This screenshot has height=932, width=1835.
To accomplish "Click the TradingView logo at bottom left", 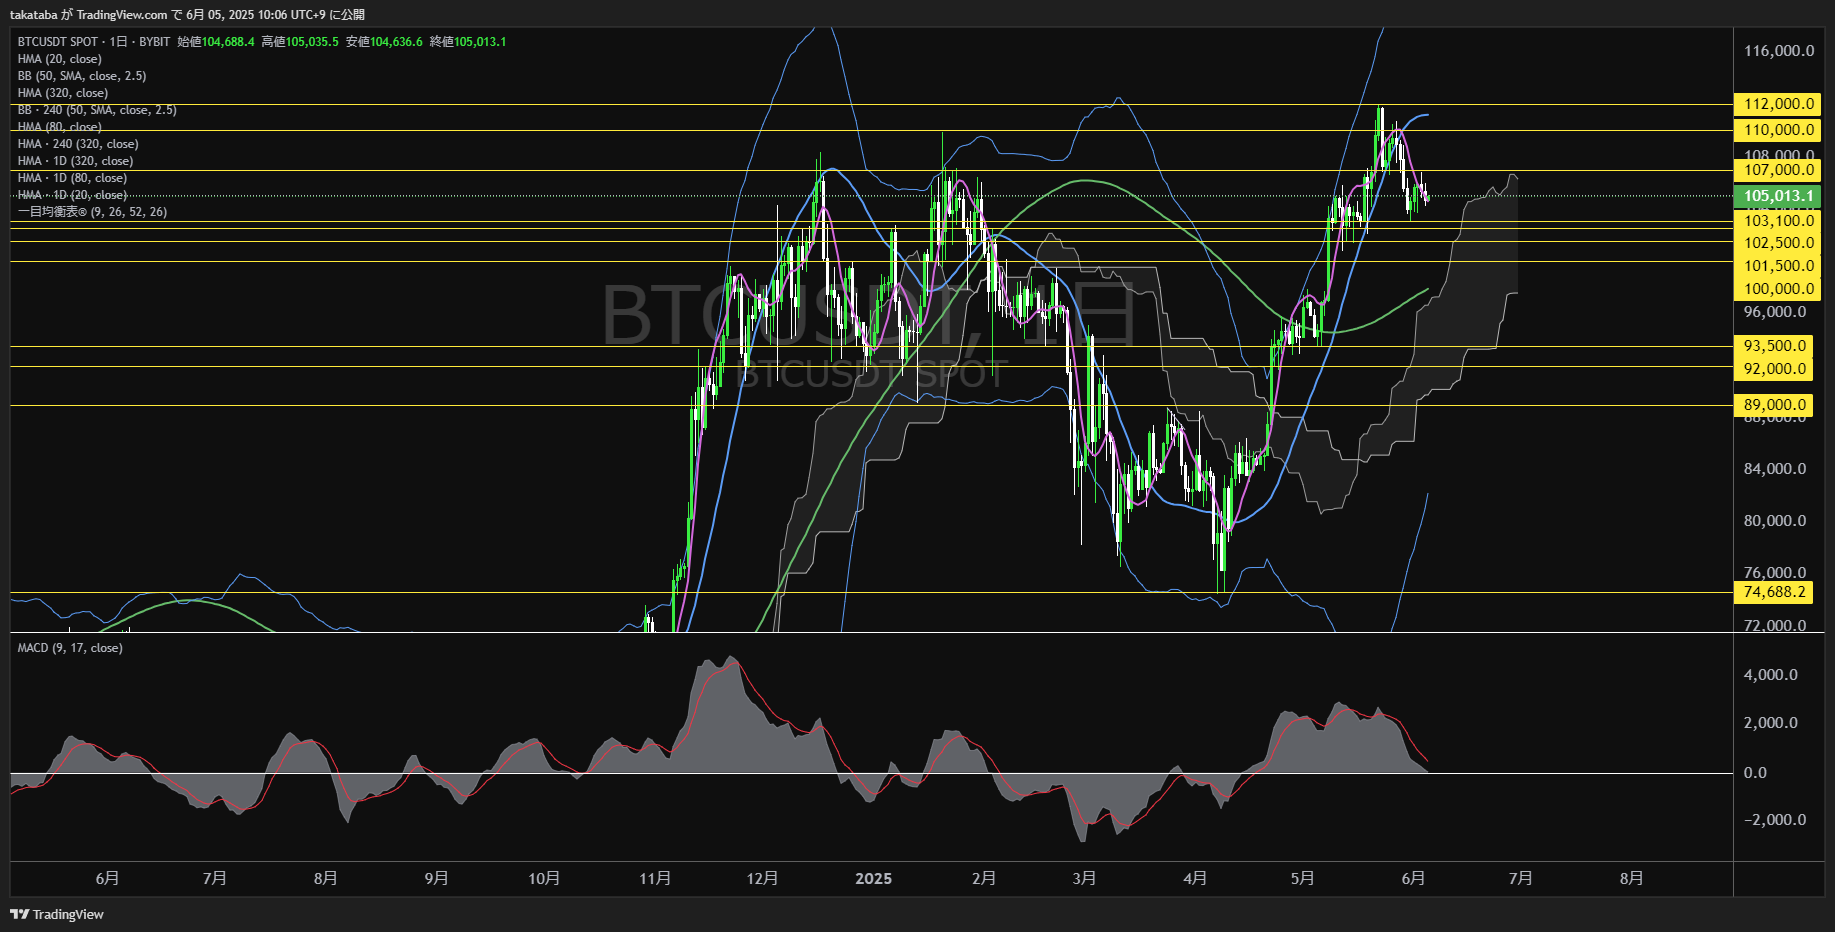I will (x=57, y=914).
